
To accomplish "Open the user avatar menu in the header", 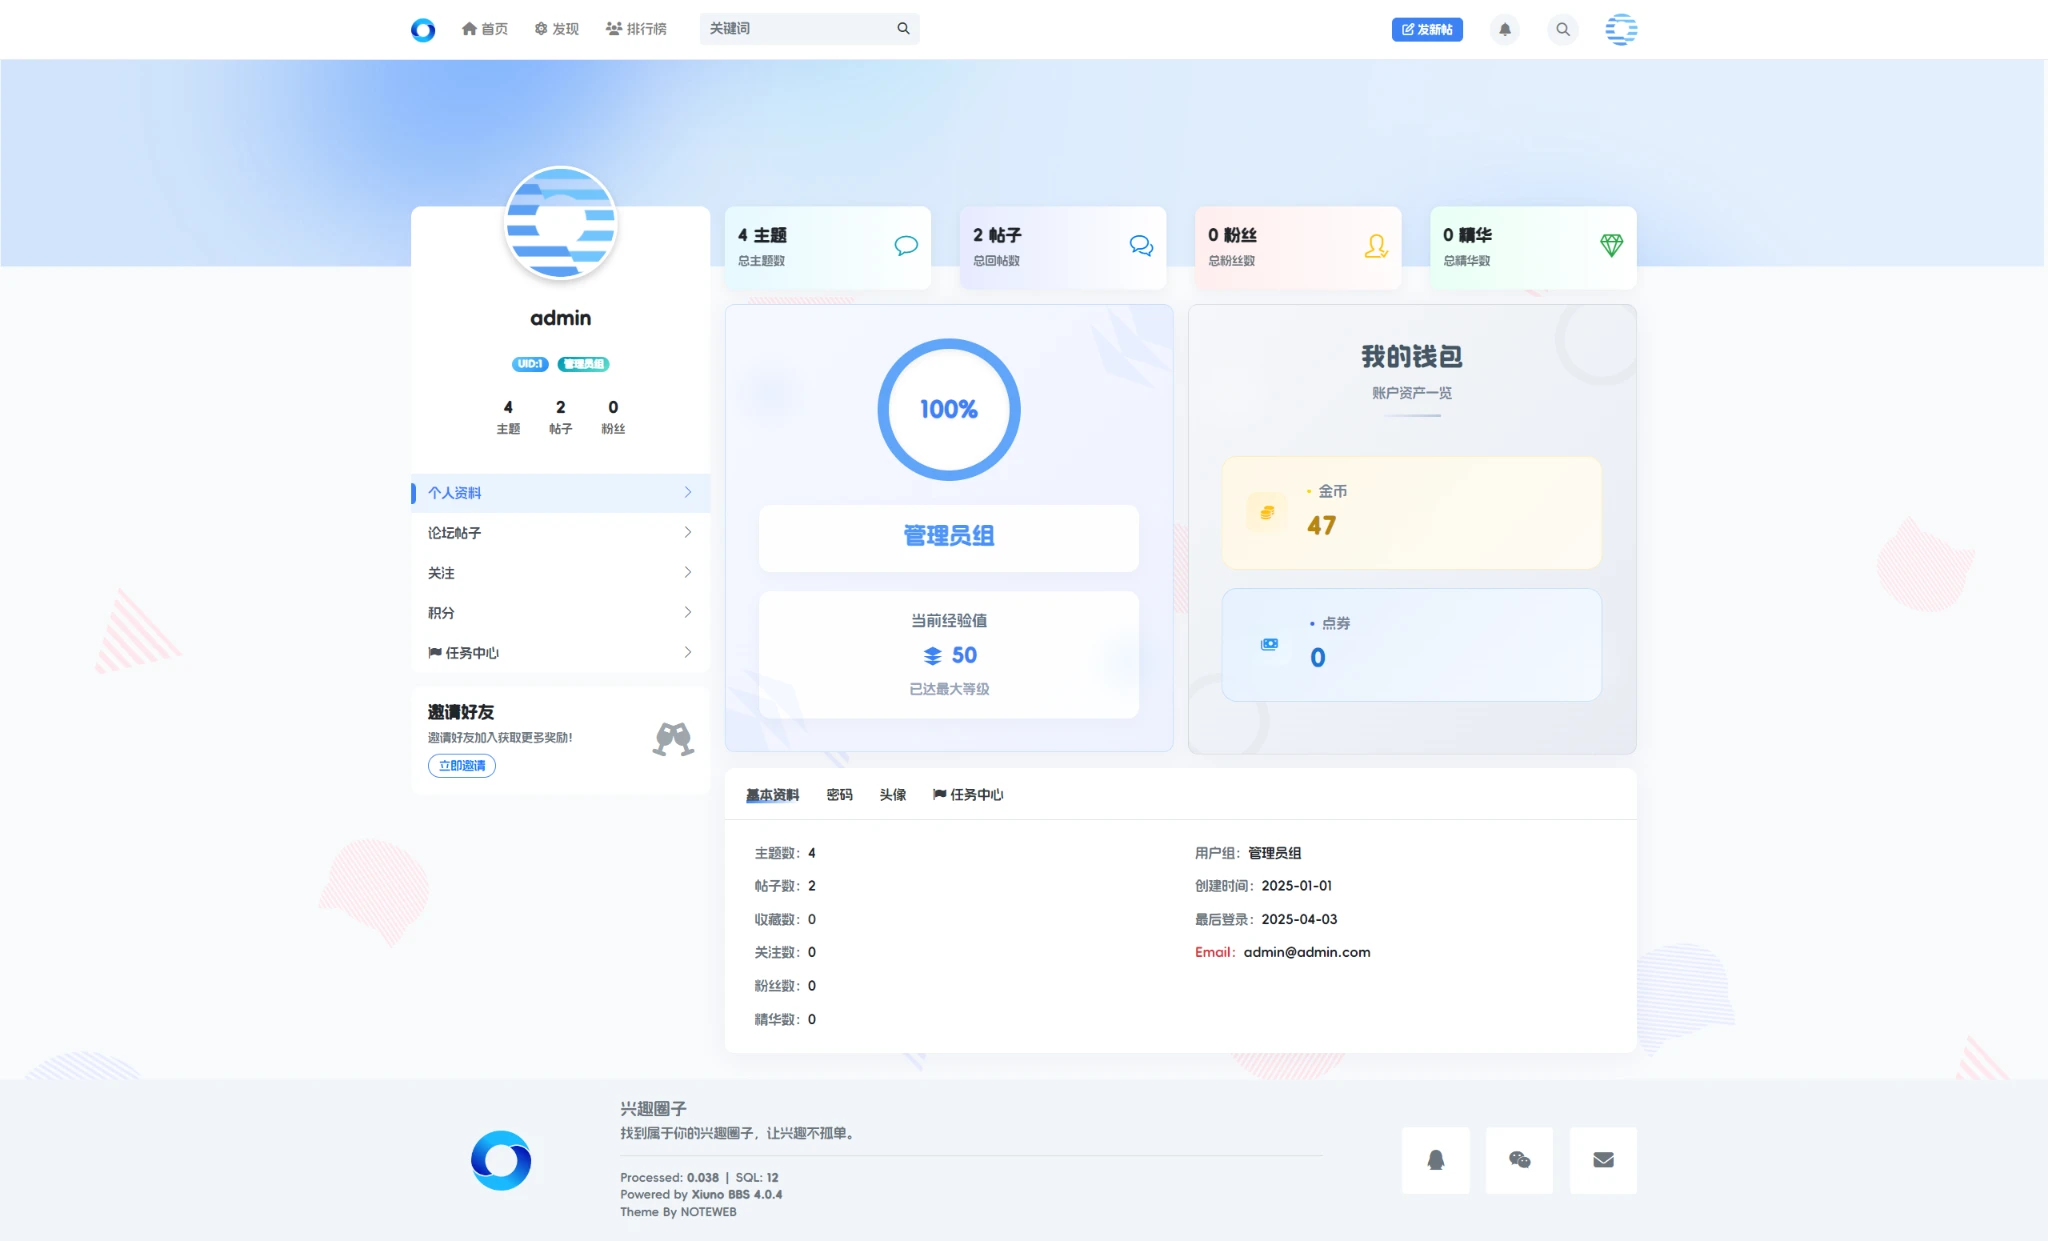I will pyautogui.click(x=1621, y=30).
